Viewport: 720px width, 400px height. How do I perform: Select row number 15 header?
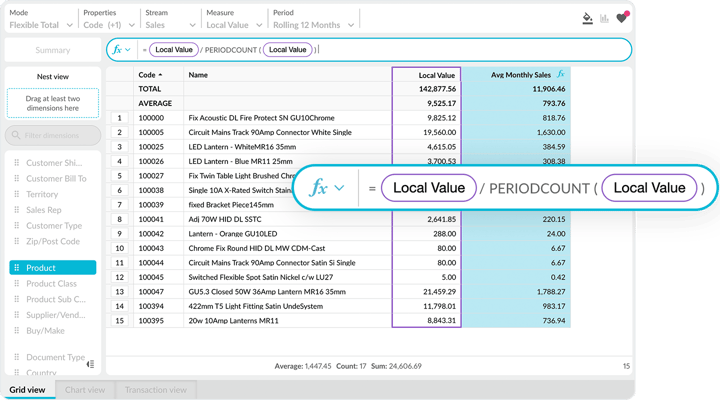coord(119,321)
